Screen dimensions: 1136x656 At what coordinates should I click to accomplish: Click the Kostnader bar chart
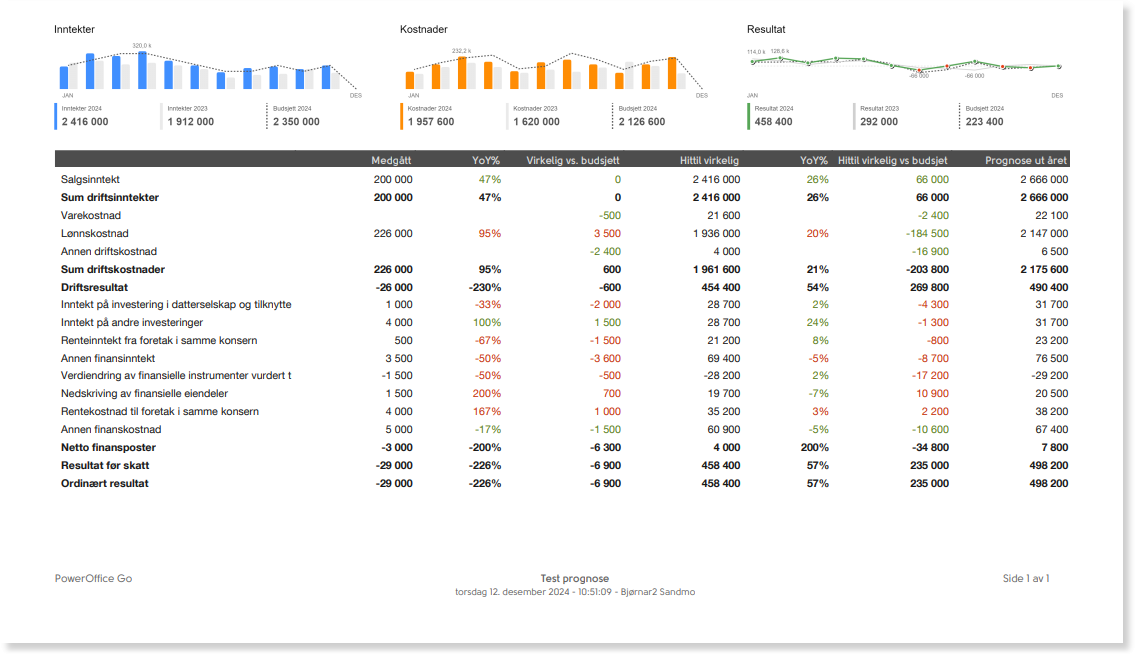pyautogui.click(x=554, y=71)
